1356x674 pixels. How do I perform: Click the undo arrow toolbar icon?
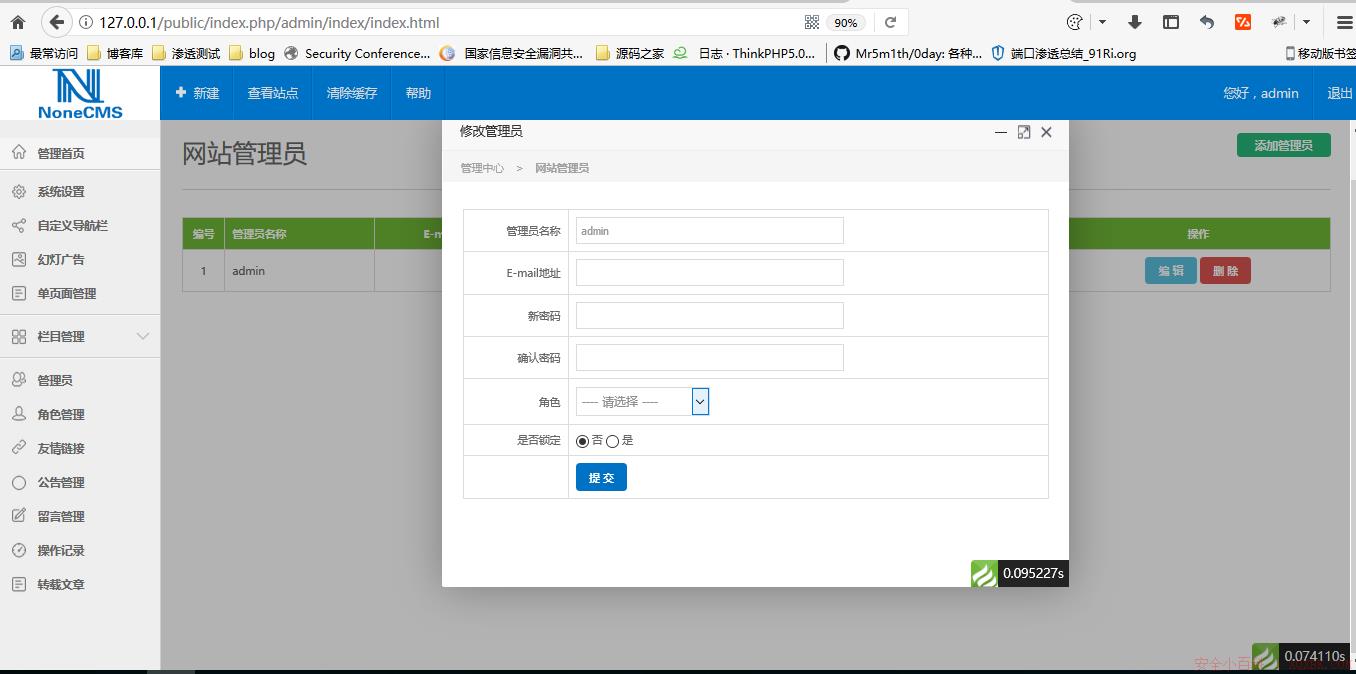pos(1207,22)
